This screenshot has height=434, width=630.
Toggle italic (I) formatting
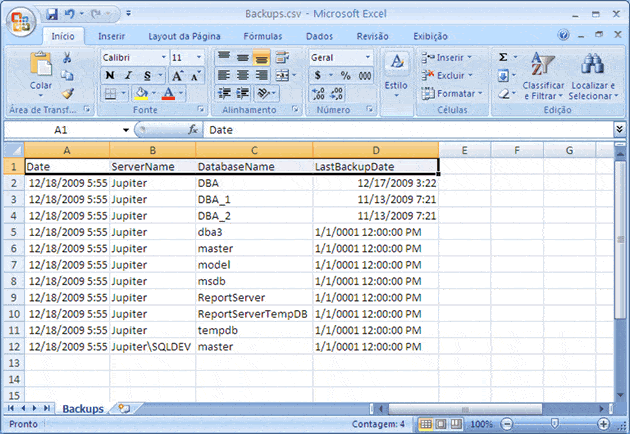[x=129, y=75]
